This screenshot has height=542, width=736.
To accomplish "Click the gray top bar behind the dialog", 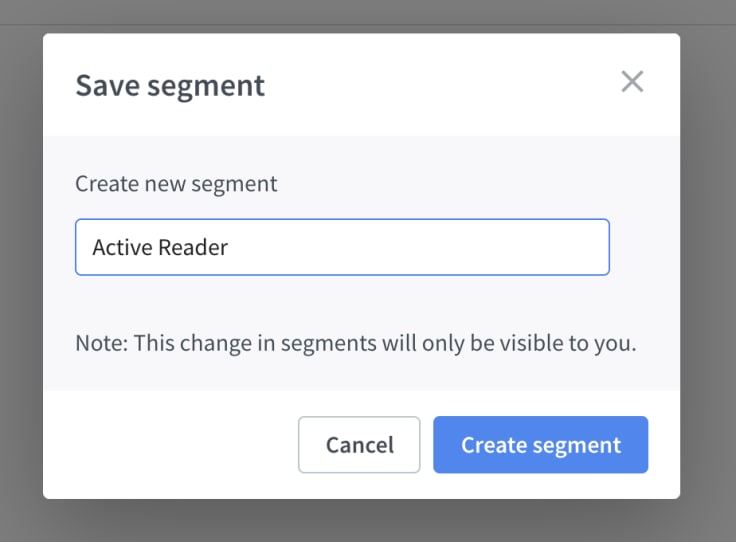I will pos(368,12).
